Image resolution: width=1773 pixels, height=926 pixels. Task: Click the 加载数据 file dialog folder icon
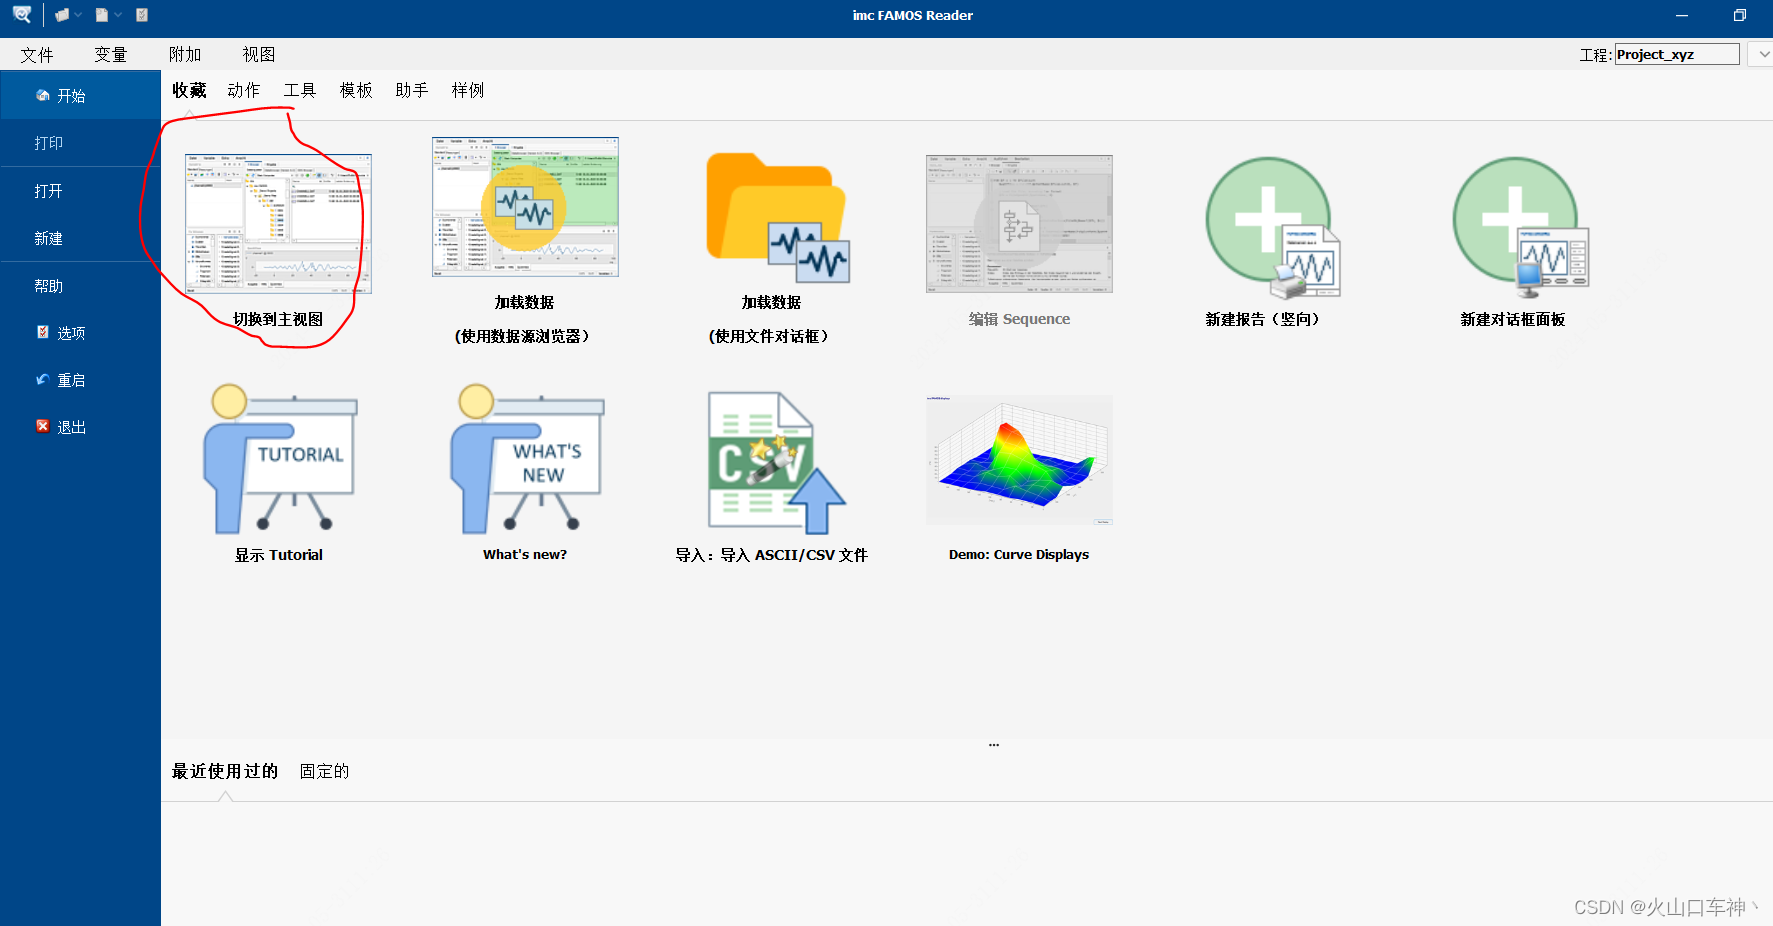(x=778, y=218)
